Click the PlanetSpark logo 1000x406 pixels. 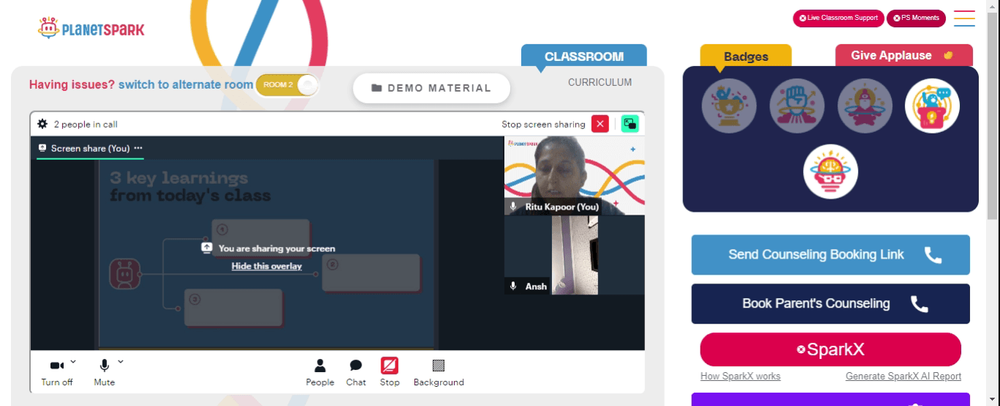pyautogui.click(x=91, y=28)
